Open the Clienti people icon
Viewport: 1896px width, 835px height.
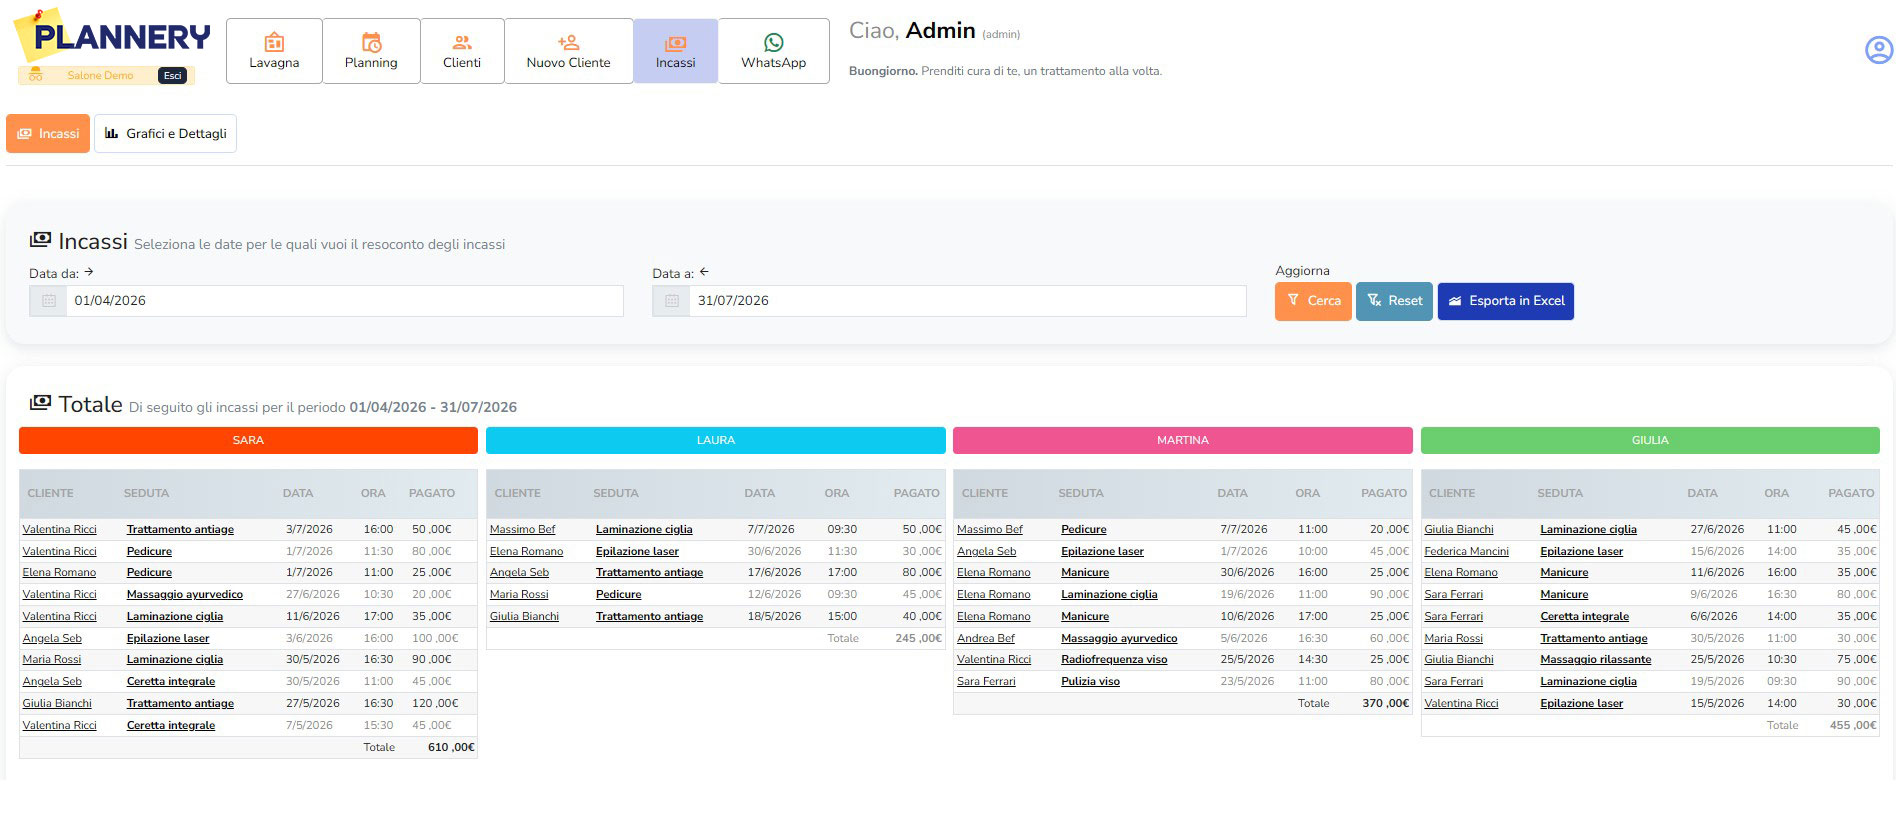point(462,43)
